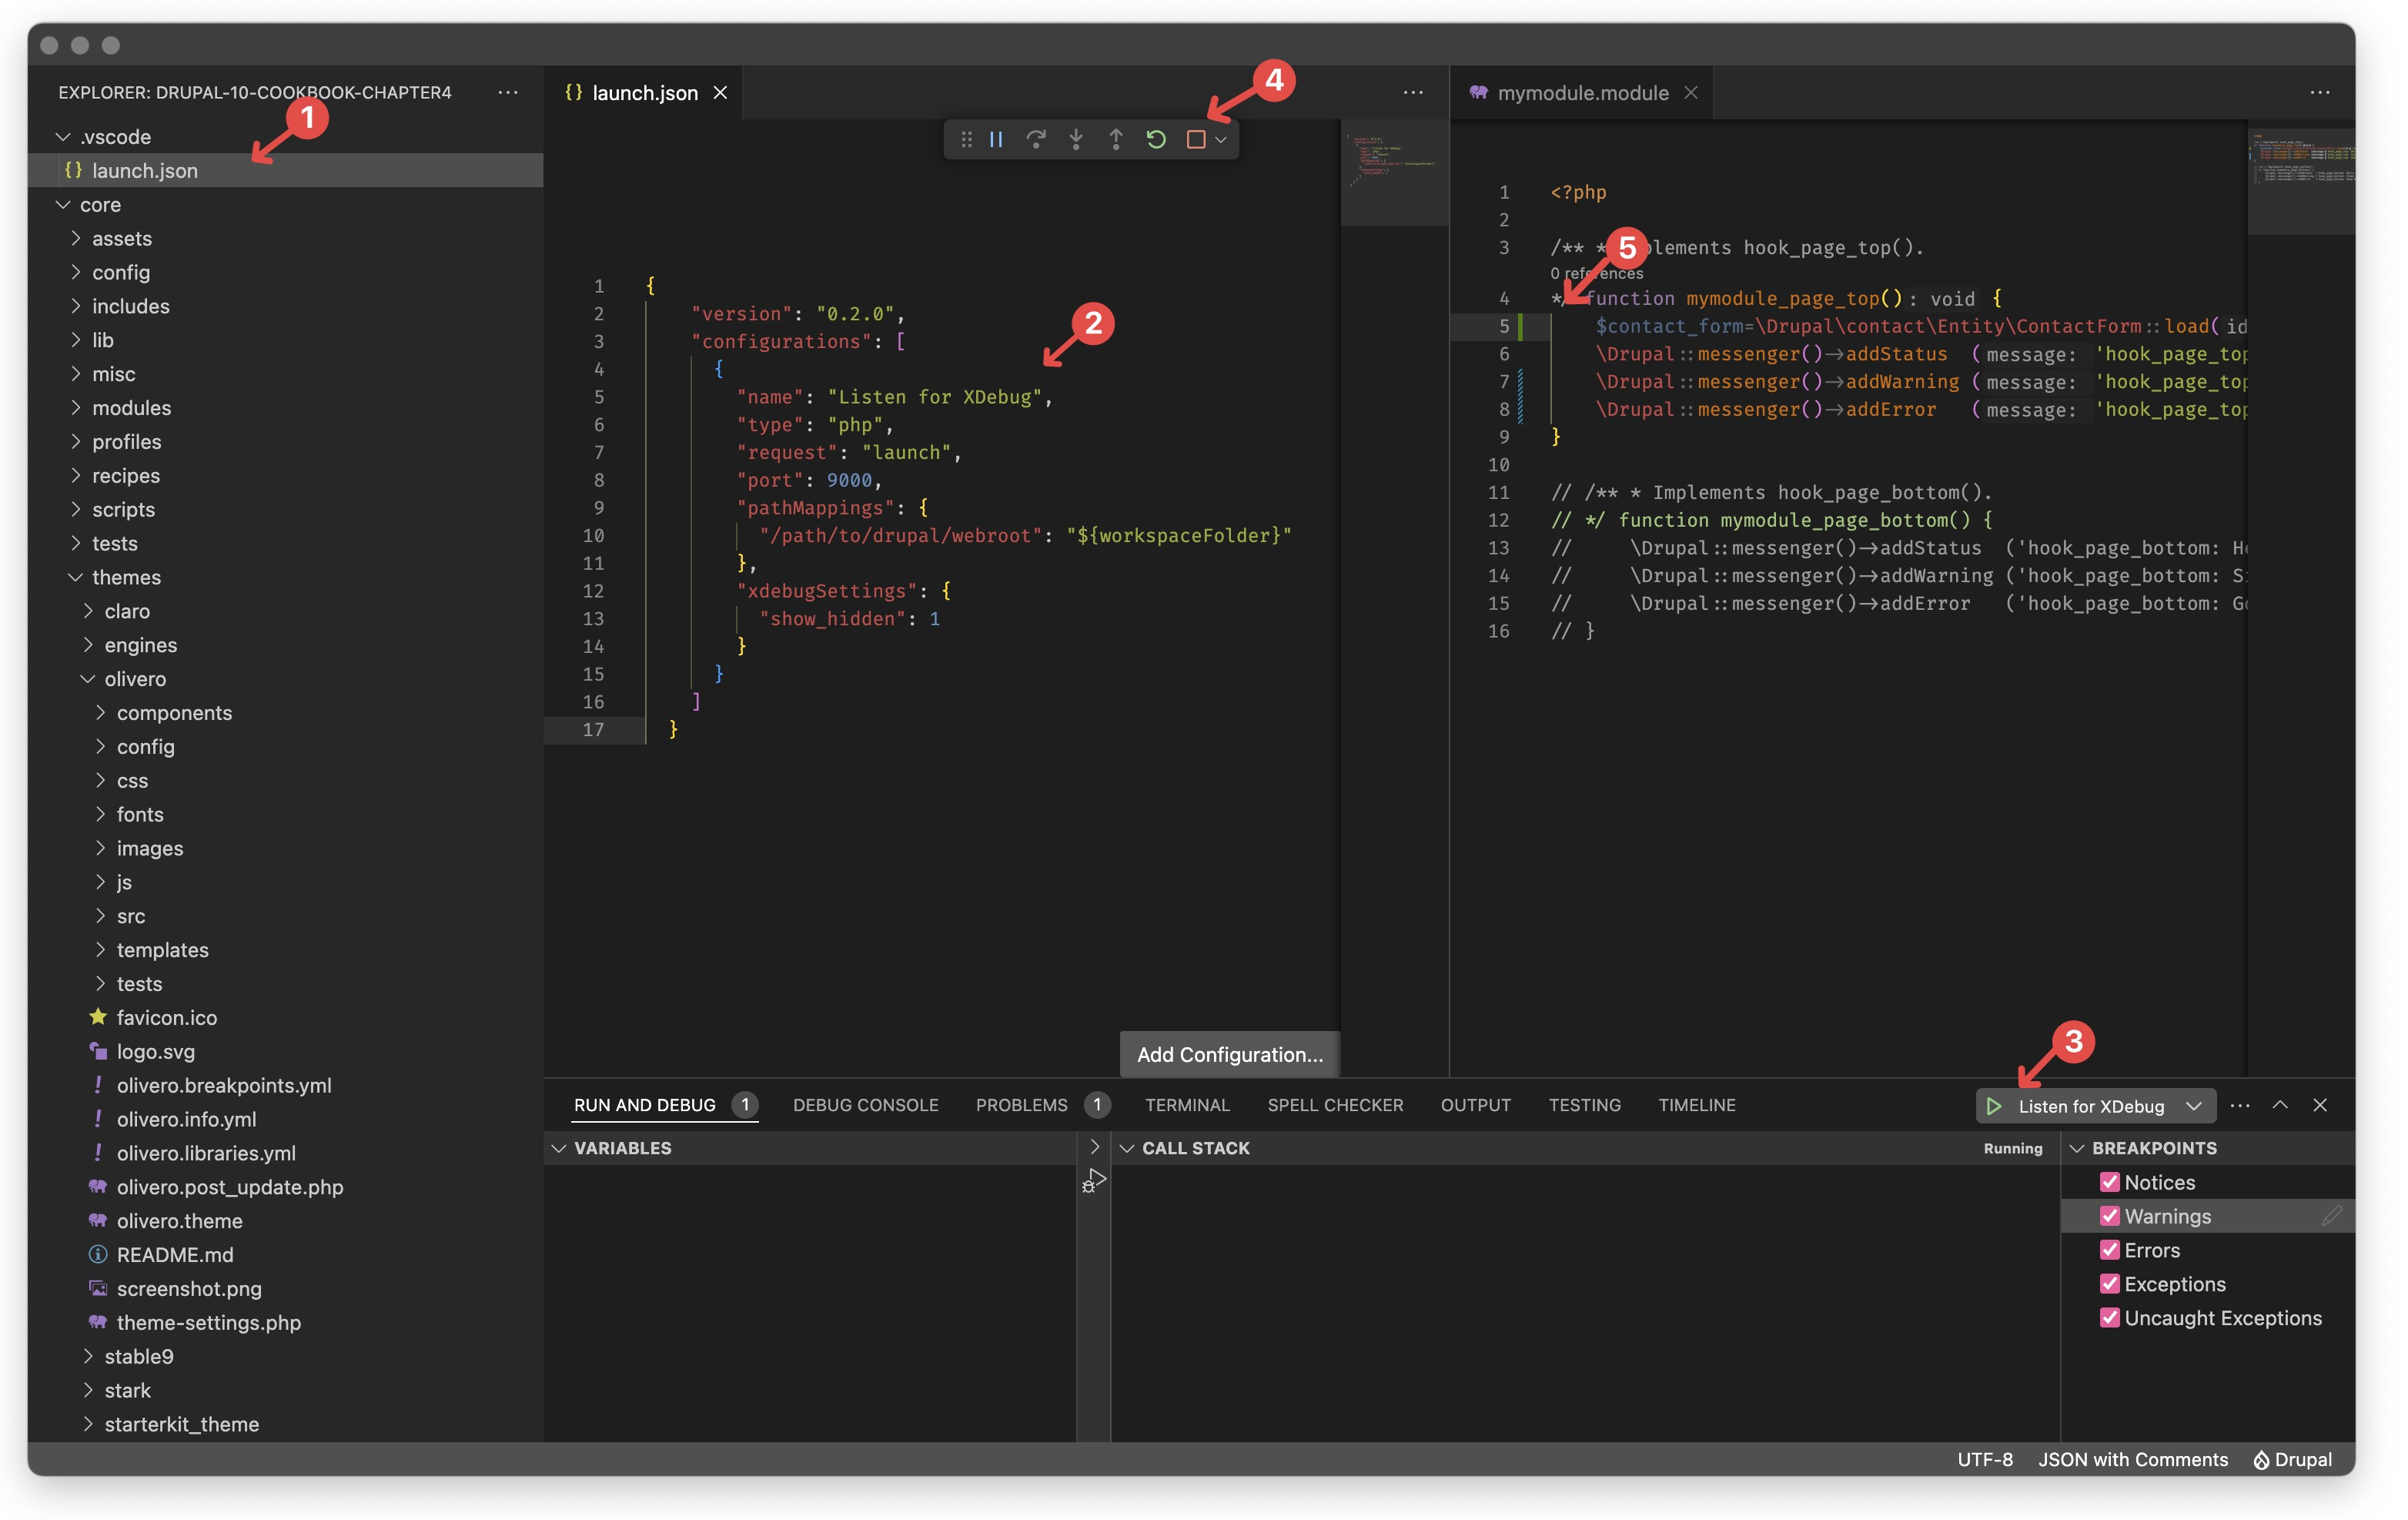This screenshot has width=2408, height=1520.
Task: Expand the modules folder in explorer
Action: (x=131, y=408)
